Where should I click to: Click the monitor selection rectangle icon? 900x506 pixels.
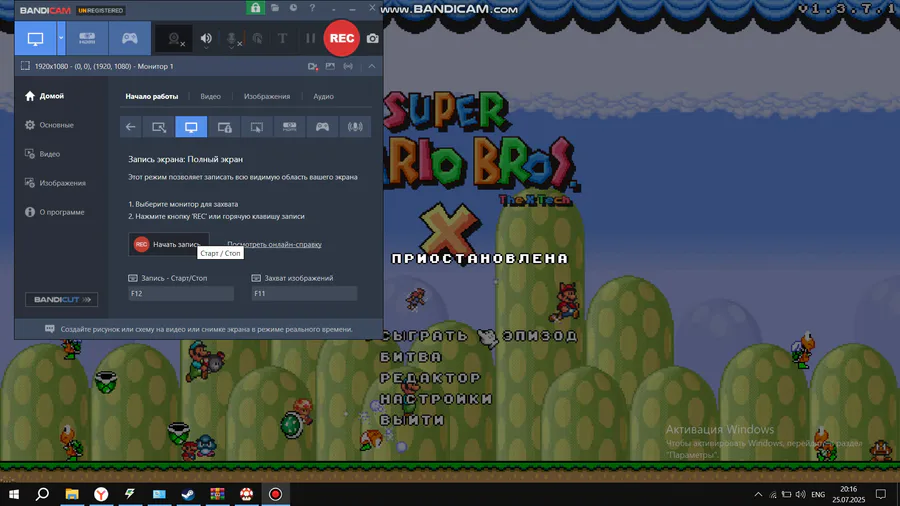pyautogui.click(x=25, y=66)
